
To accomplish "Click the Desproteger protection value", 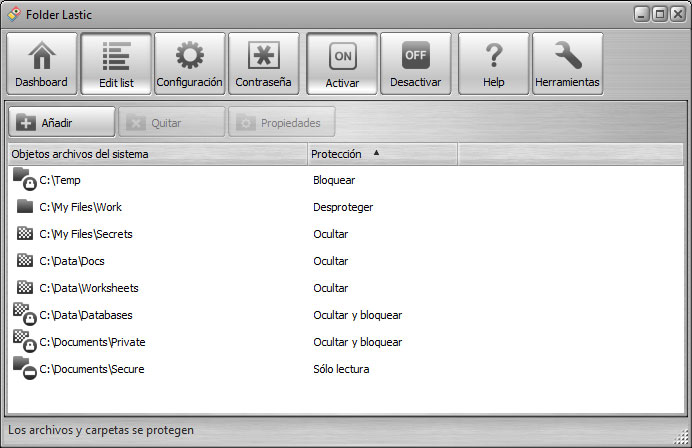I will click(x=343, y=207).
